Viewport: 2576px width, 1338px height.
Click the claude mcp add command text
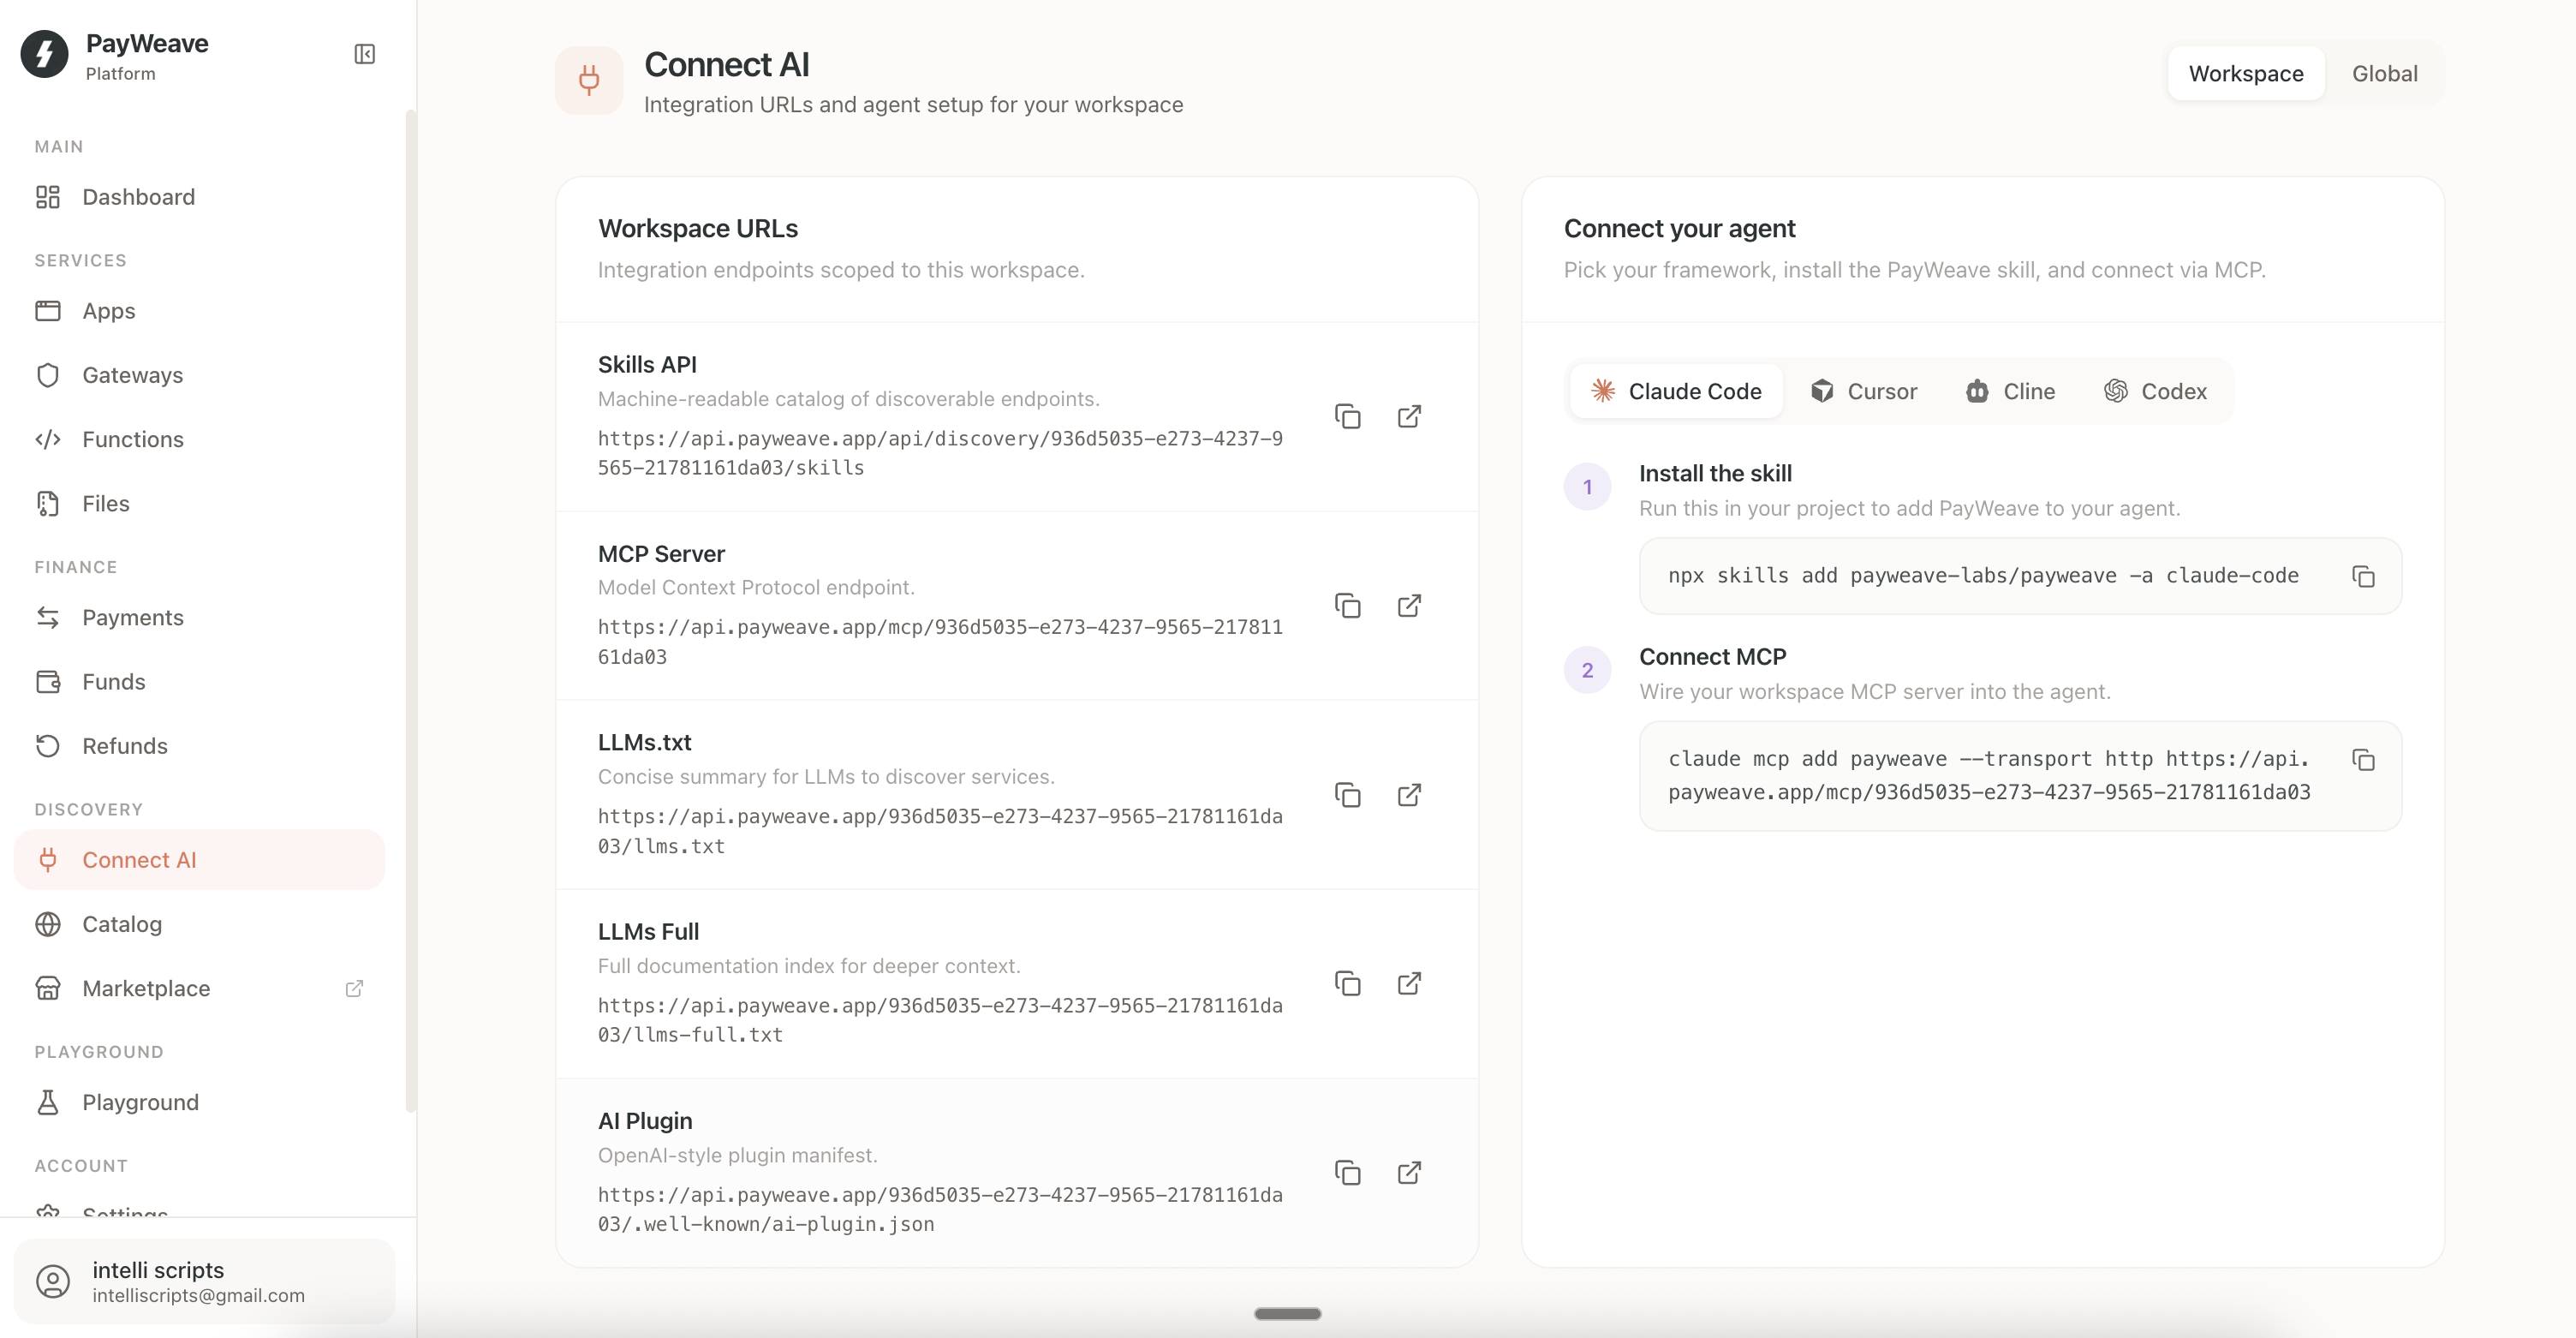(1989, 775)
